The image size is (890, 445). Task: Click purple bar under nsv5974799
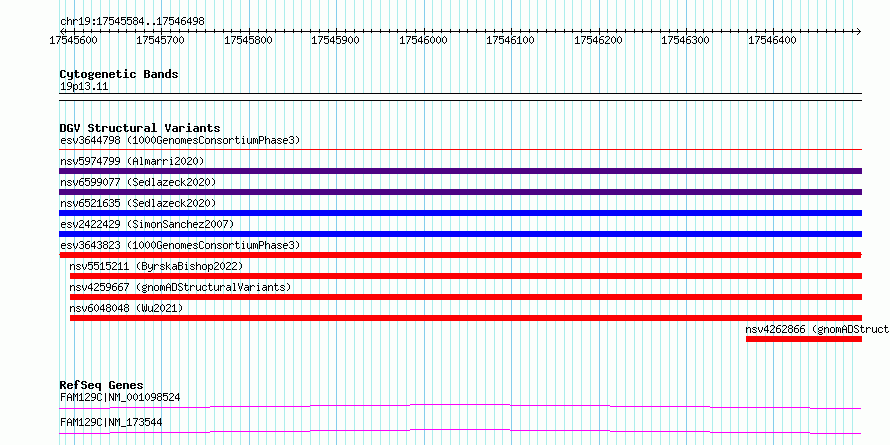[460, 171]
